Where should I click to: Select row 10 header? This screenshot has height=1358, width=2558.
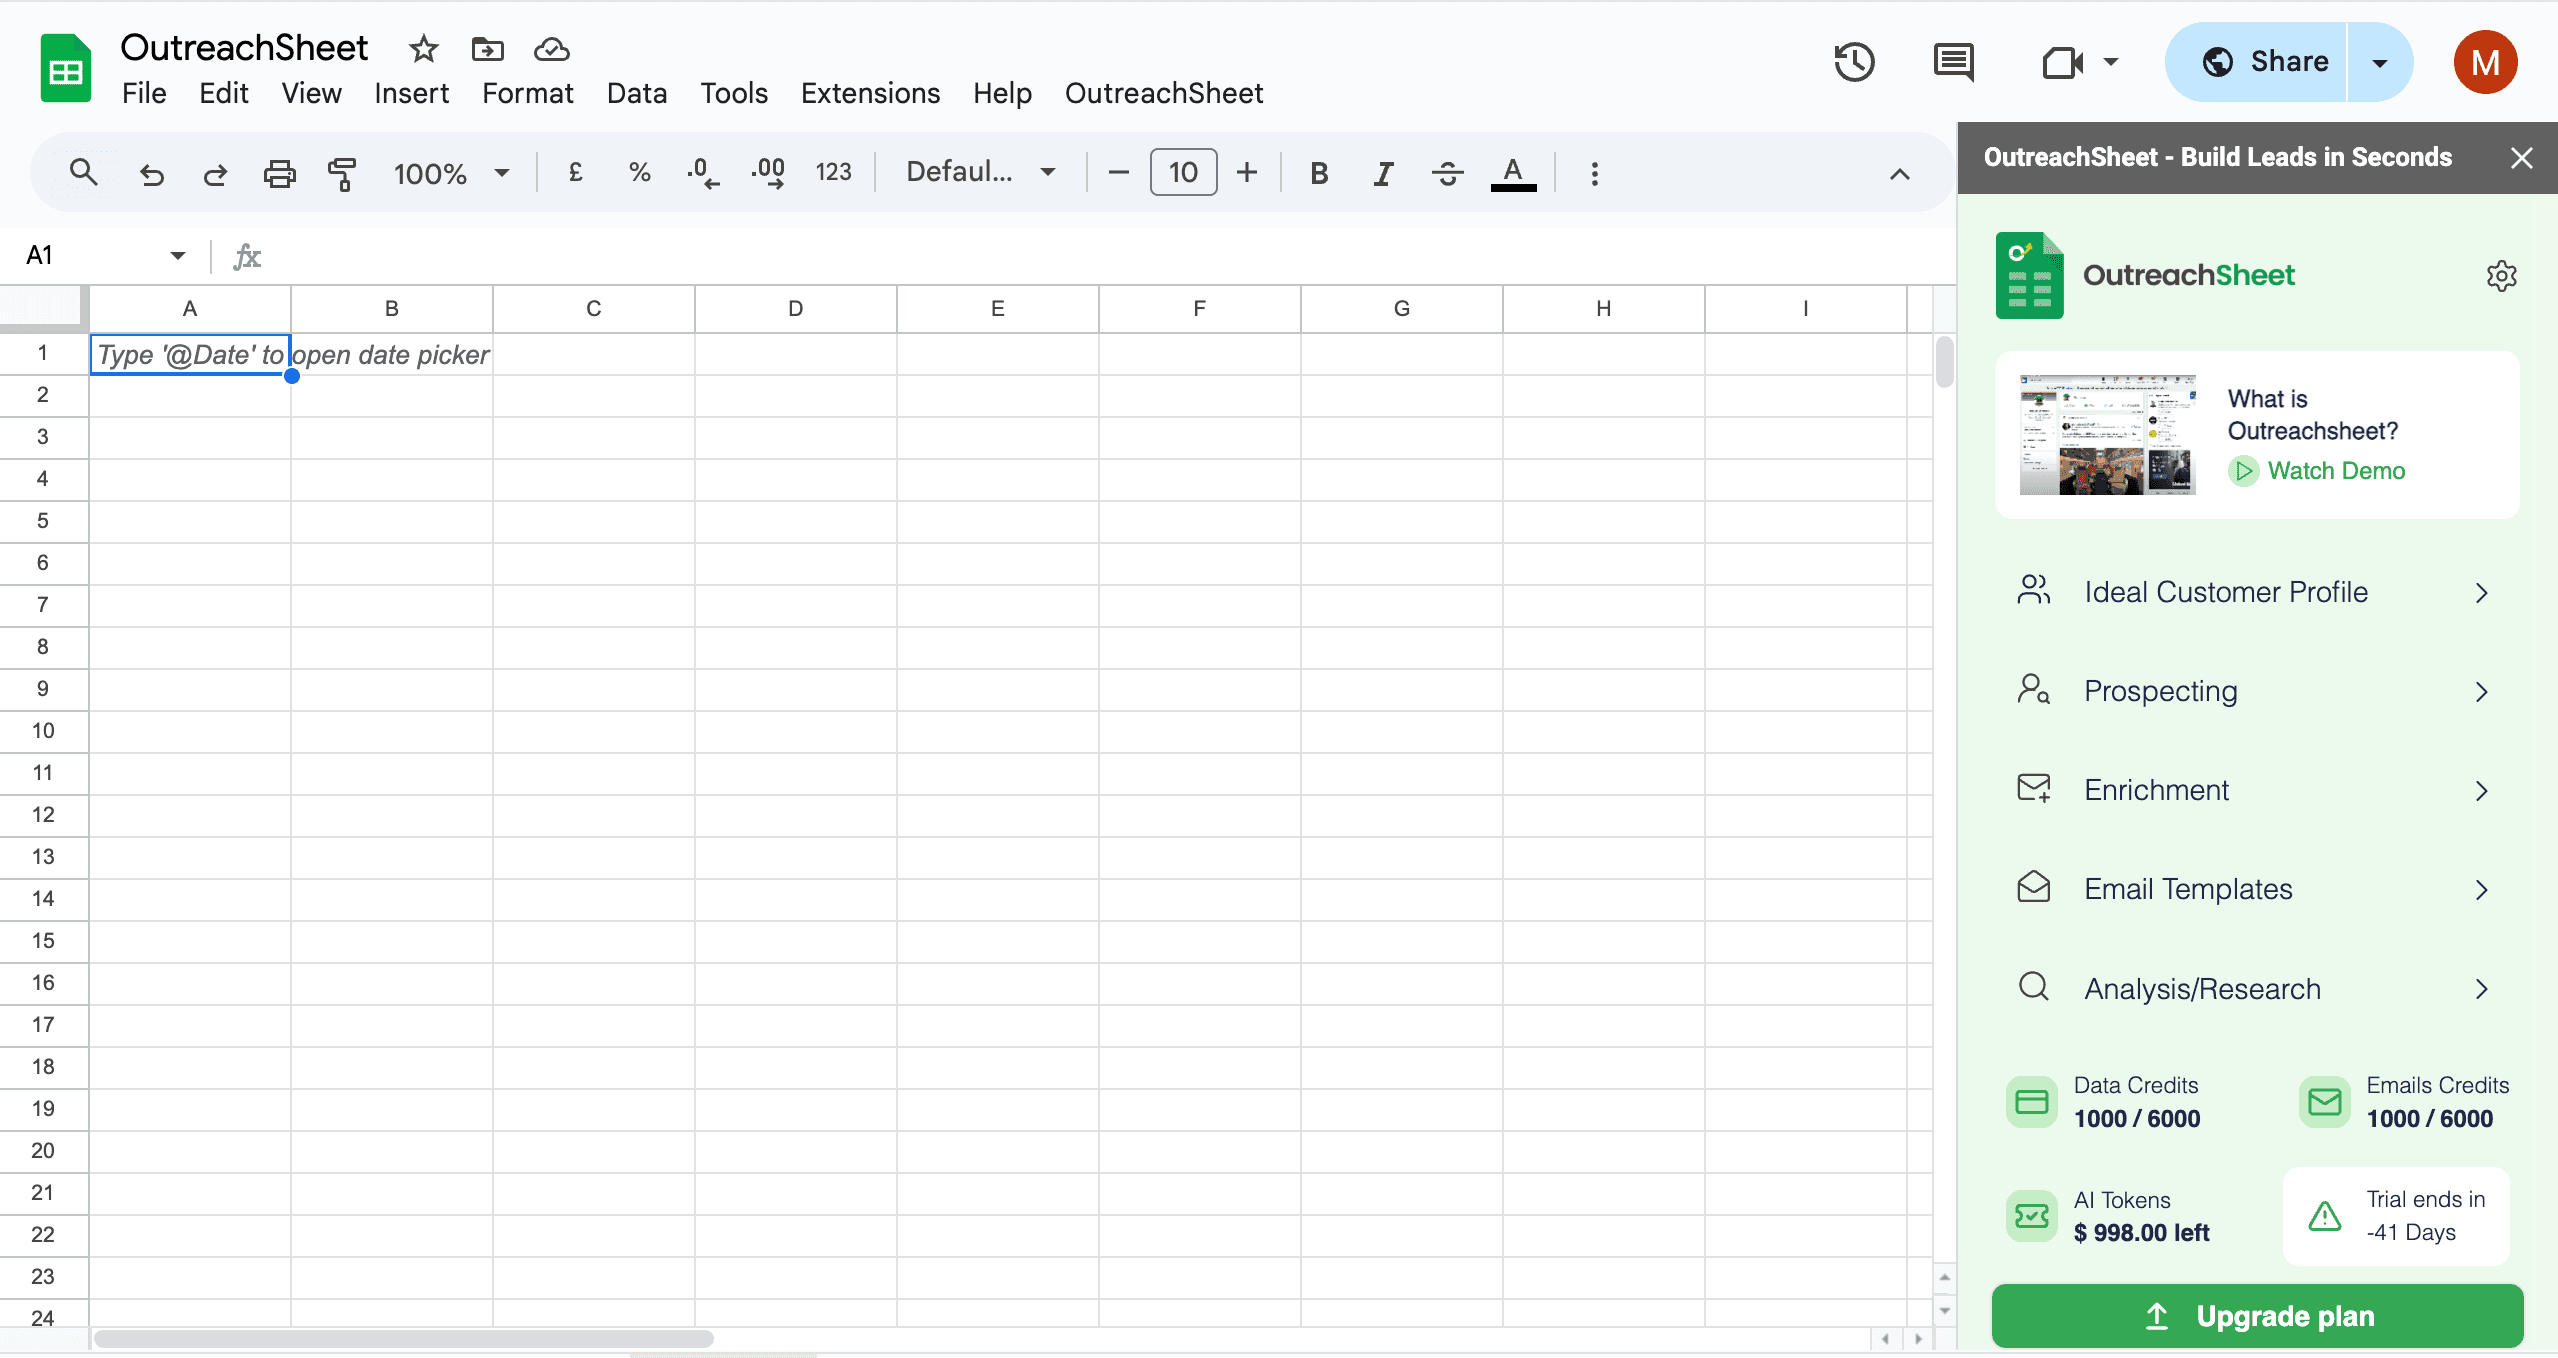pos(43,731)
